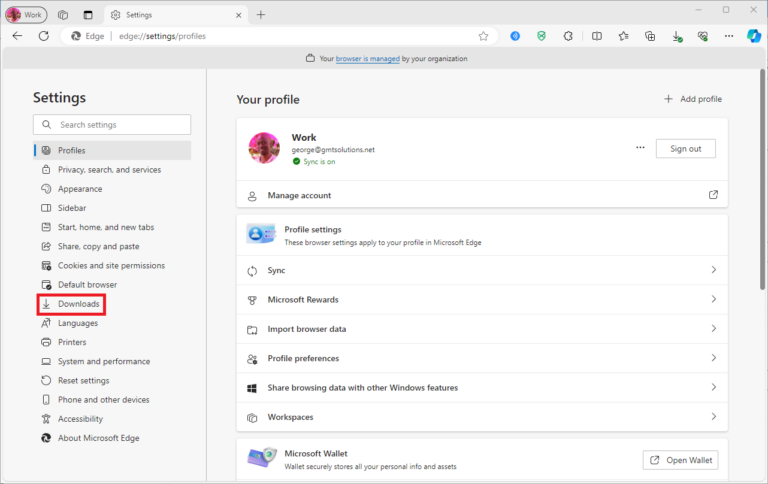Click the Work profile picture
The width and height of the screenshot is (768, 484).
(x=264, y=147)
